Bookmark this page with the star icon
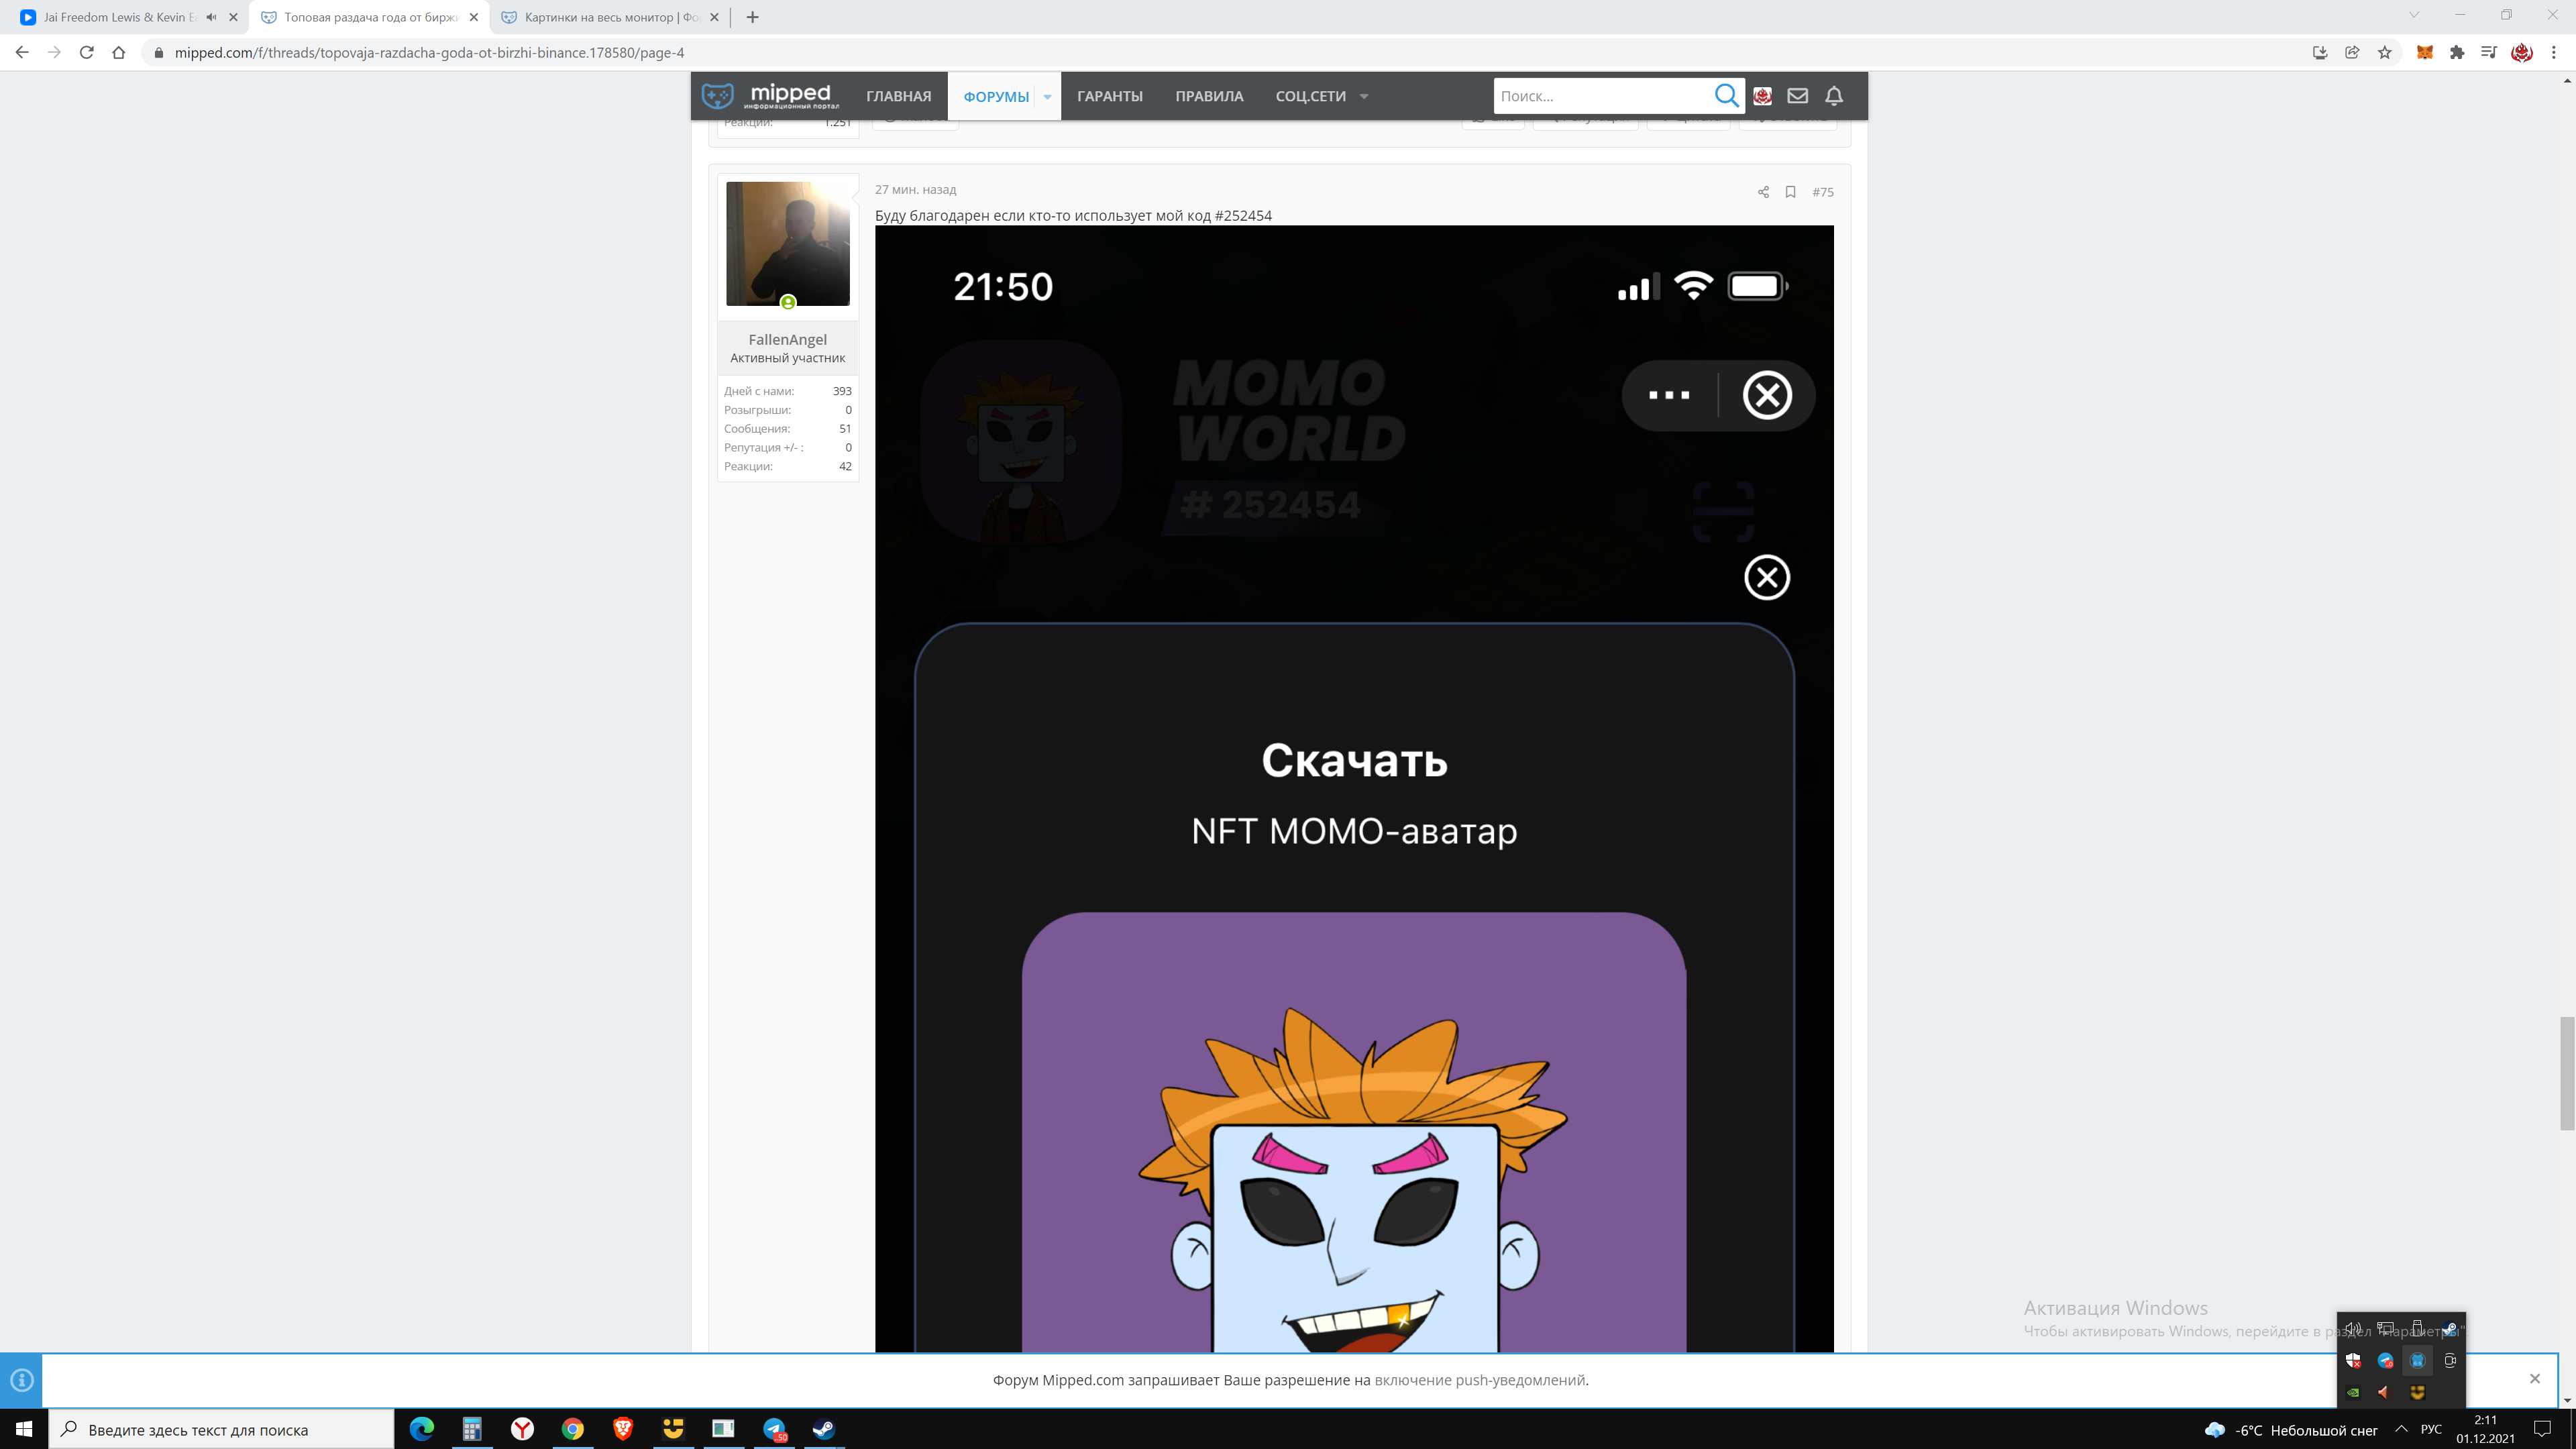 [2385, 53]
